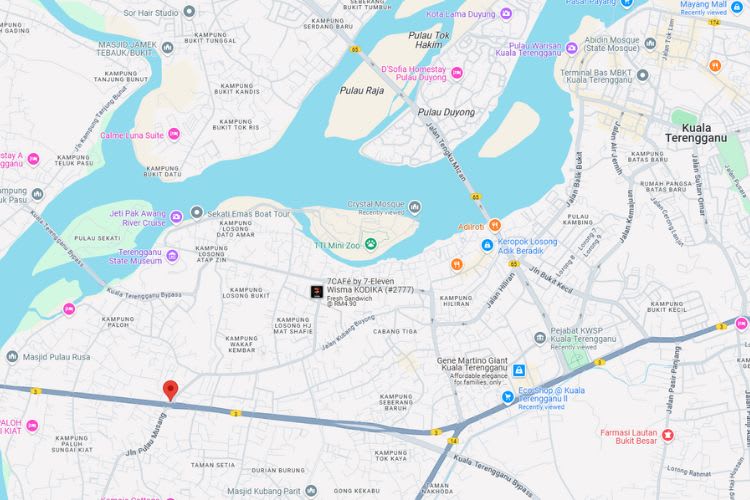Select the Terminal Bas MBKT marker

pos(643,75)
